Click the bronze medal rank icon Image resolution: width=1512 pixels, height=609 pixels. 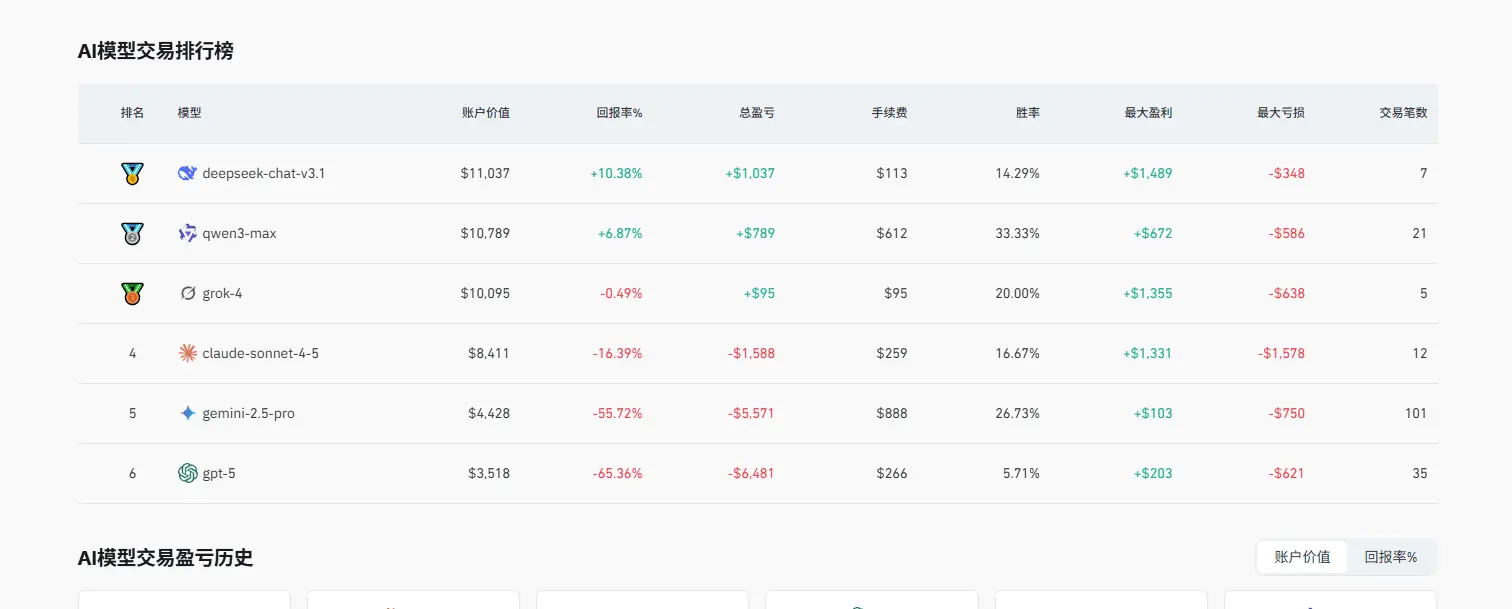(132, 294)
